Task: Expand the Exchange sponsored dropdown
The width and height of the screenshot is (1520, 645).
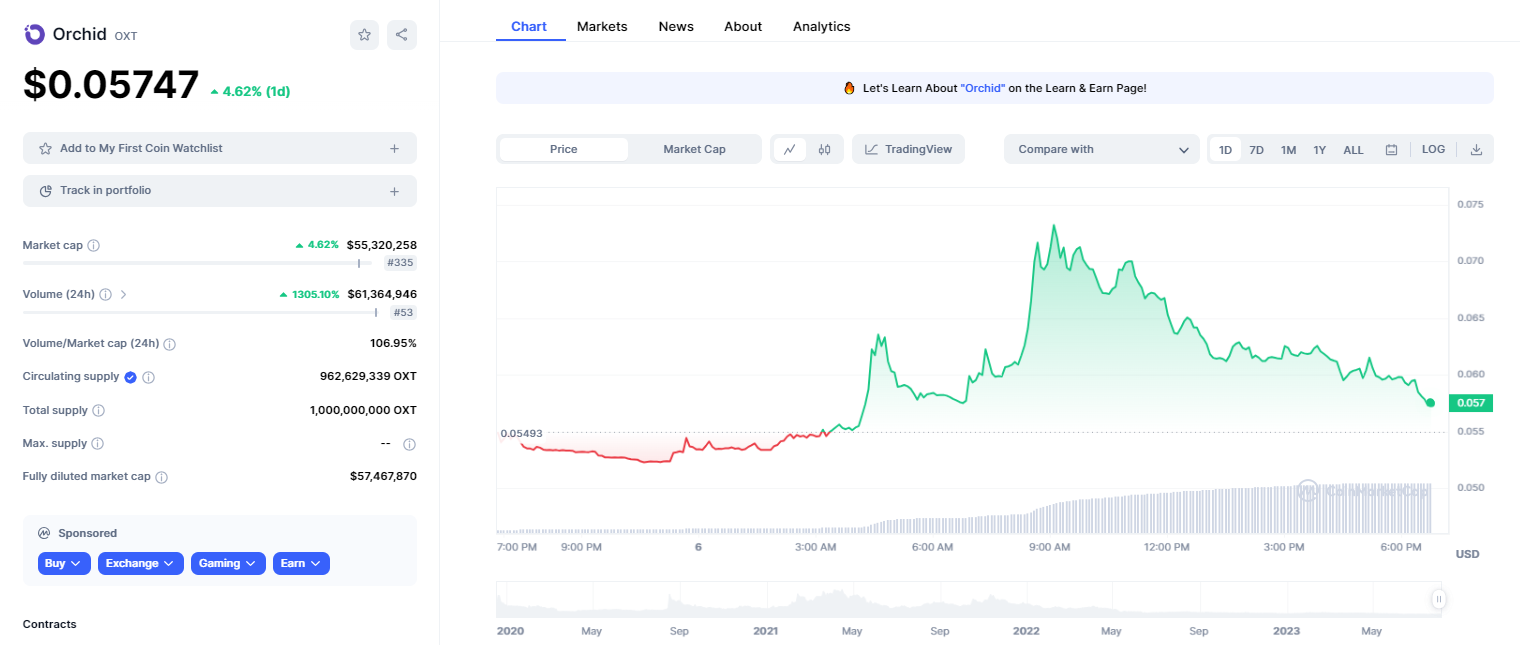Action: 141,564
